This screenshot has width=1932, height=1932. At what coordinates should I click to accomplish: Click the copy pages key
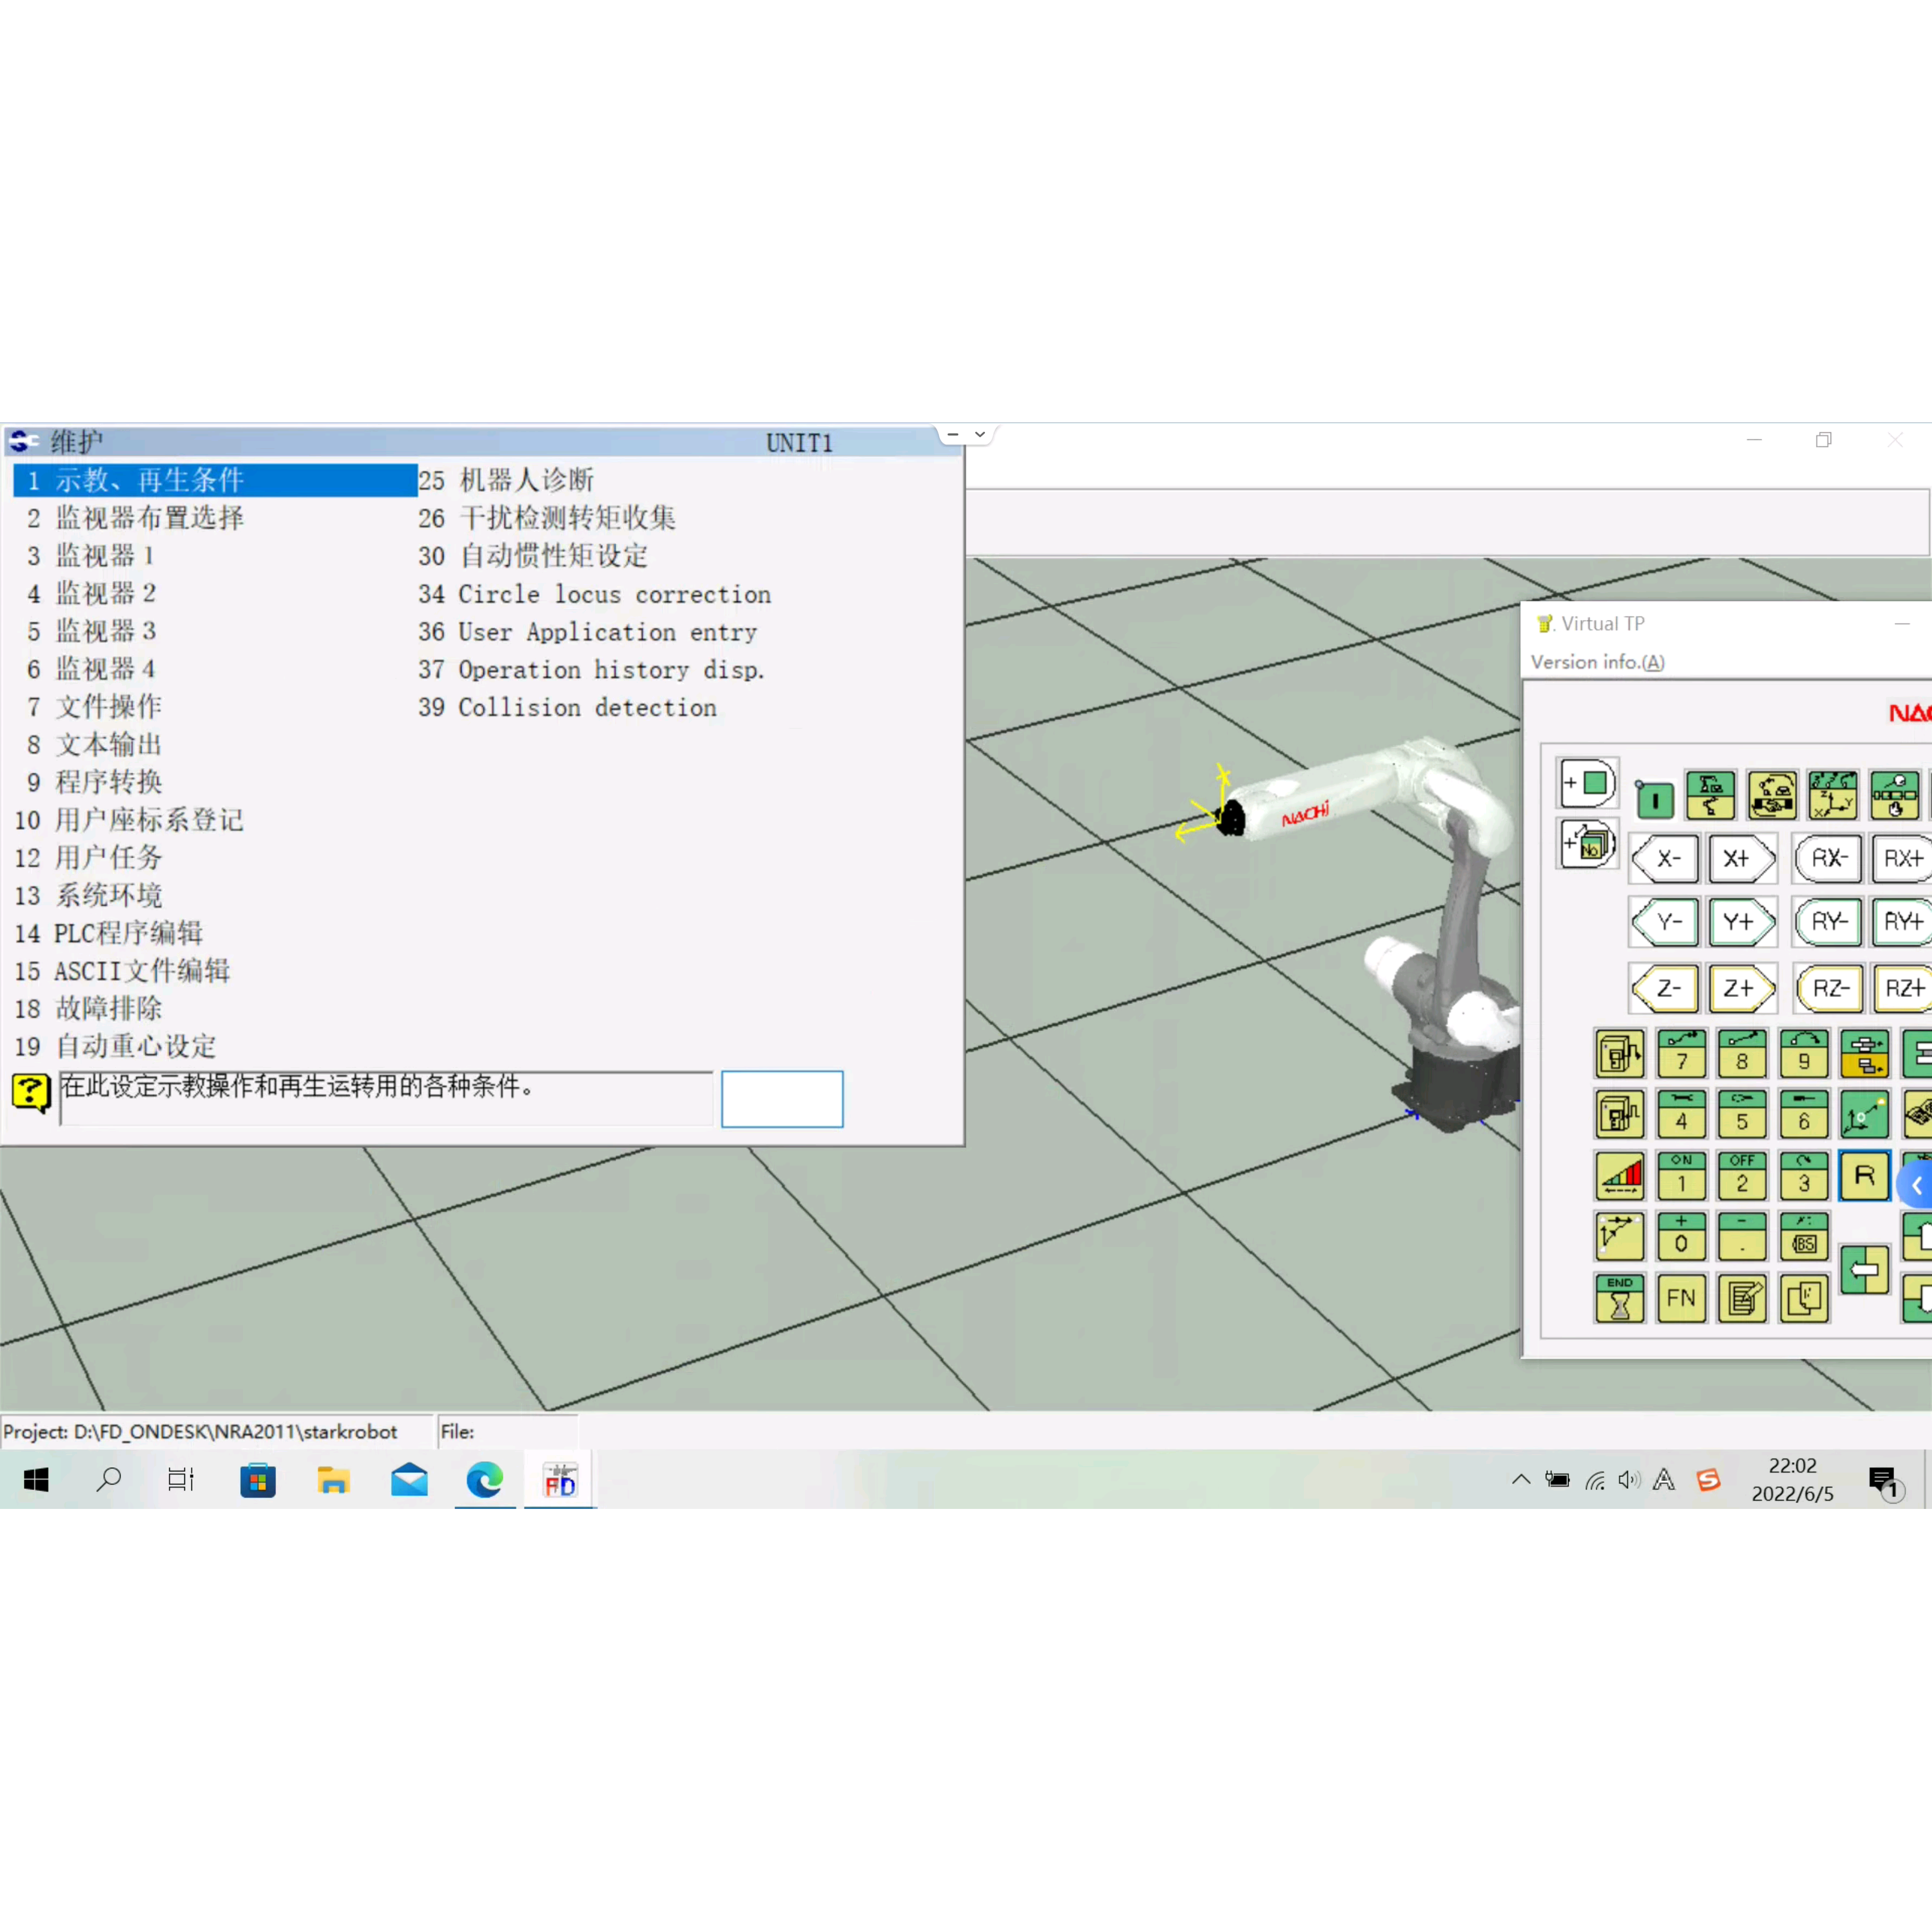[1804, 1298]
